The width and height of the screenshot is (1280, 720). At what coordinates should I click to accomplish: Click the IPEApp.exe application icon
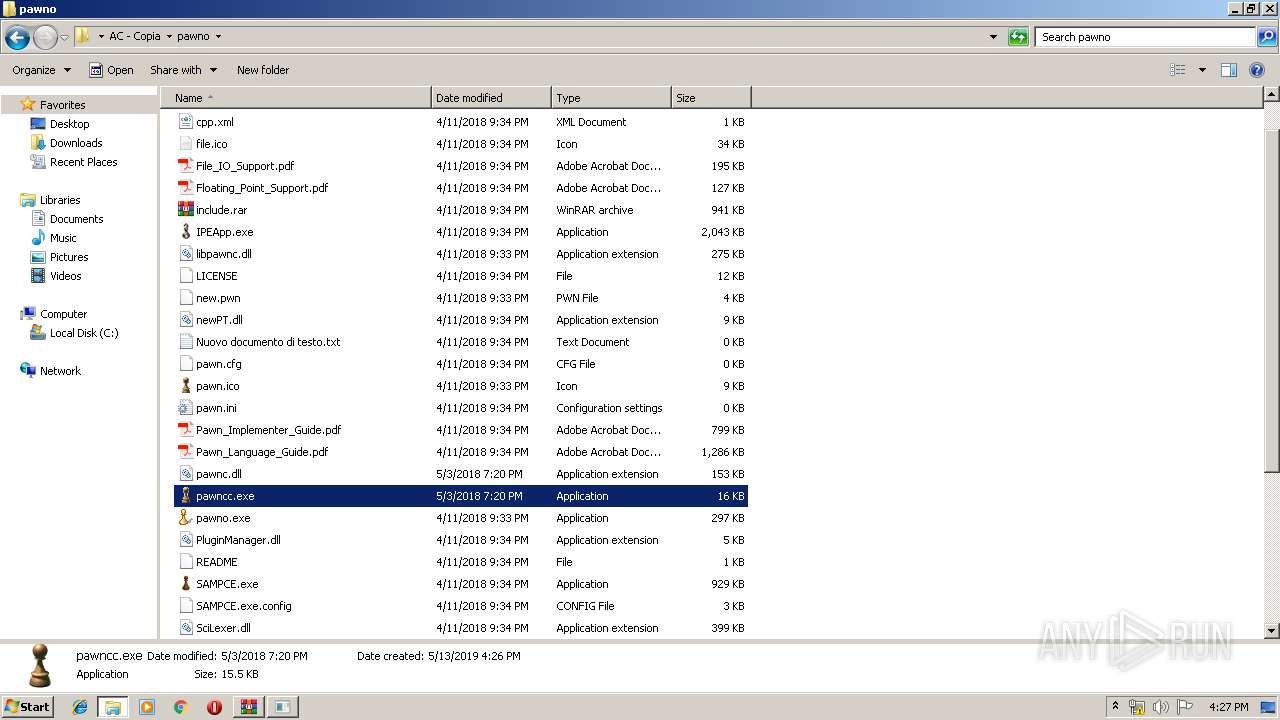click(x=185, y=232)
